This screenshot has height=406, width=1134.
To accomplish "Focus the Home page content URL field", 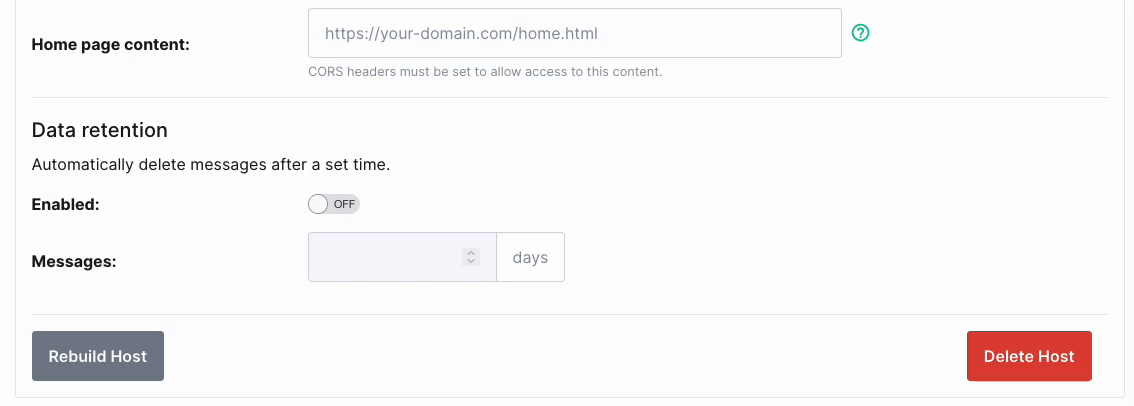I will [x=575, y=33].
